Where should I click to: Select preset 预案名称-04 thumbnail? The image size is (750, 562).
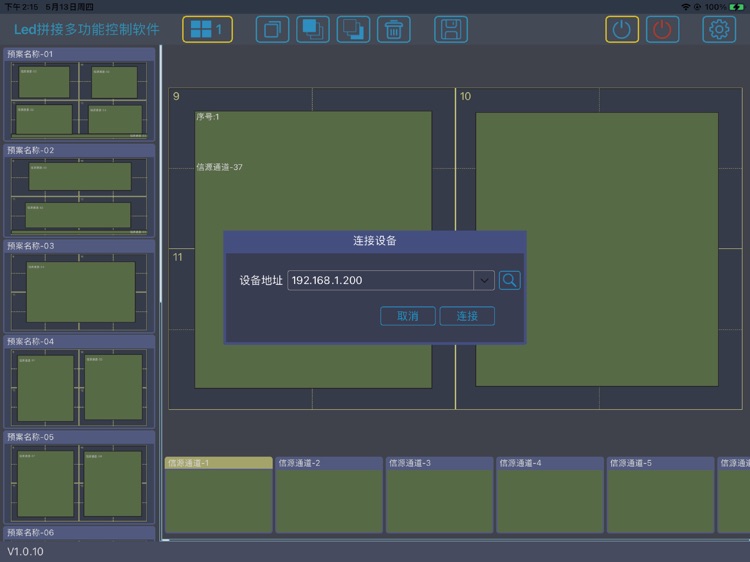[79, 382]
